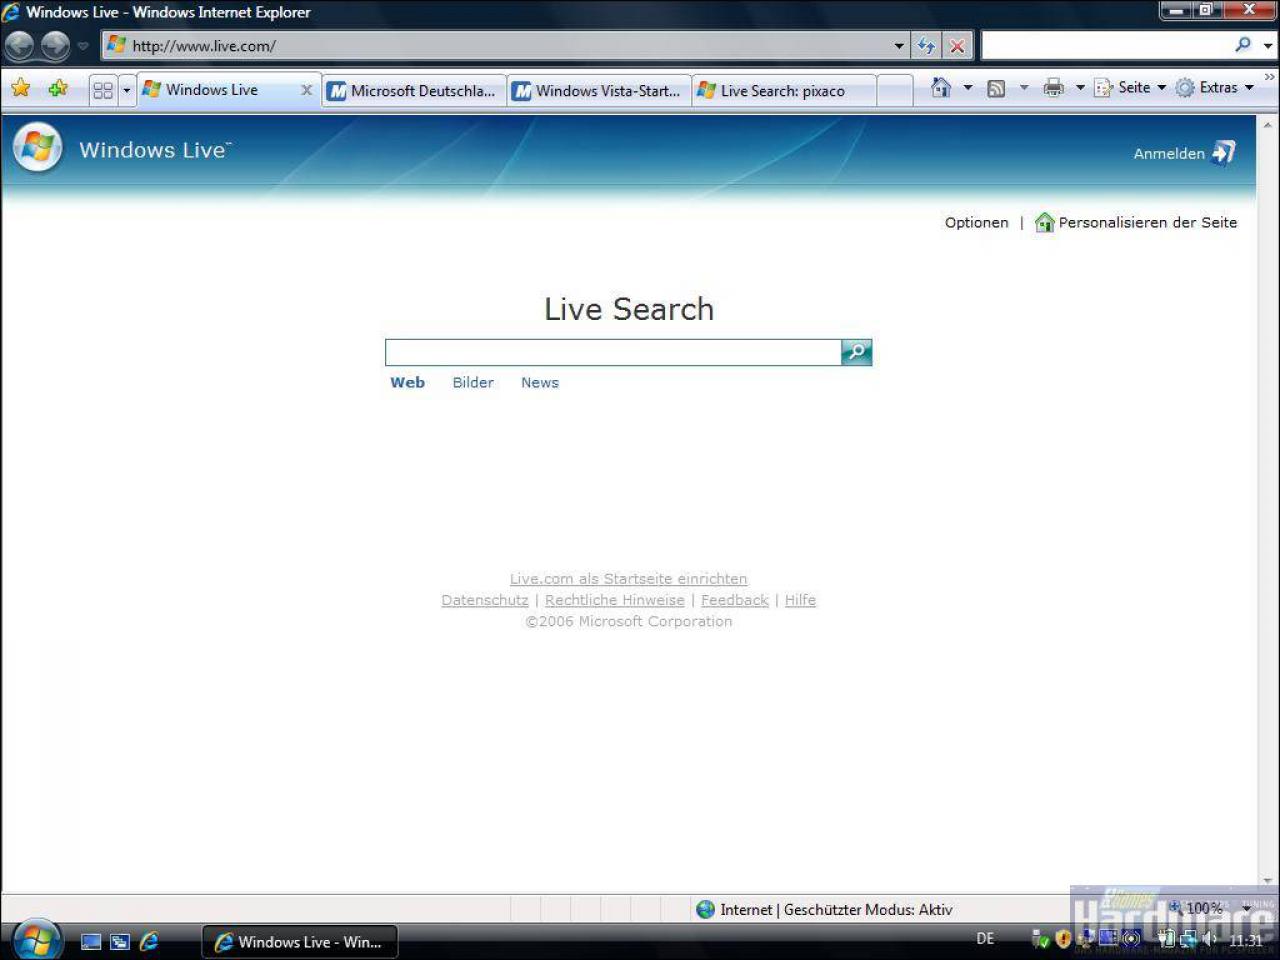Expand the Print options dropdown
The height and width of the screenshot is (960, 1280).
(x=1080, y=88)
